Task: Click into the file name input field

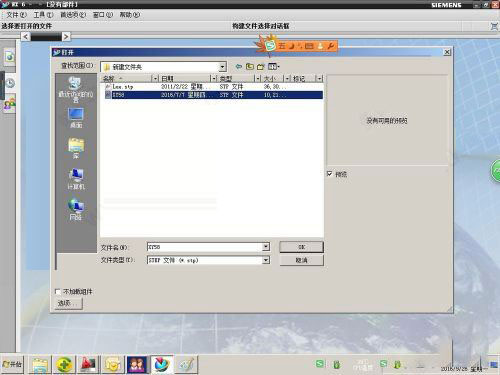Action: (x=205, y=247)
